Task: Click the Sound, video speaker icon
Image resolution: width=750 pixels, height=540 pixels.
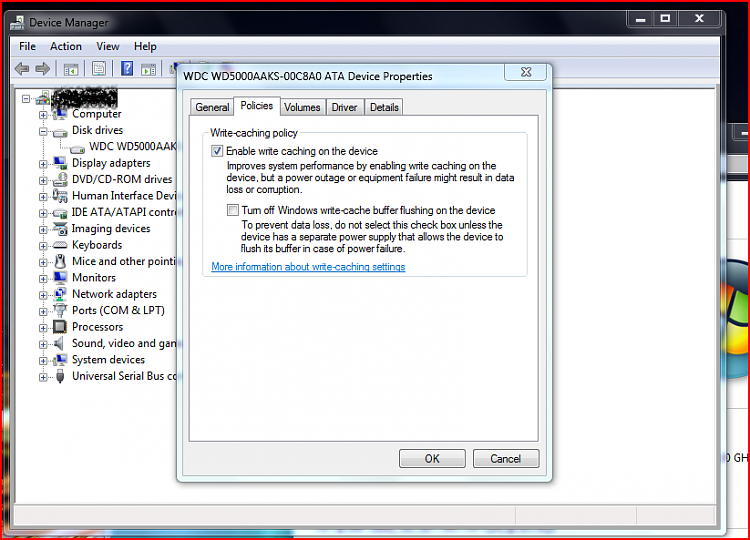Action: [59, 343]
